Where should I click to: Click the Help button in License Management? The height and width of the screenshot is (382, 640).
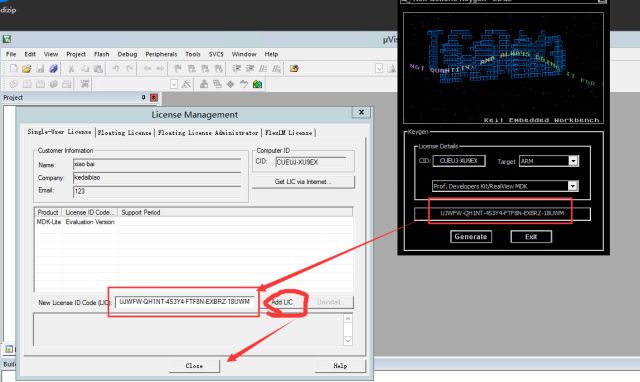[x=340, y=366]
